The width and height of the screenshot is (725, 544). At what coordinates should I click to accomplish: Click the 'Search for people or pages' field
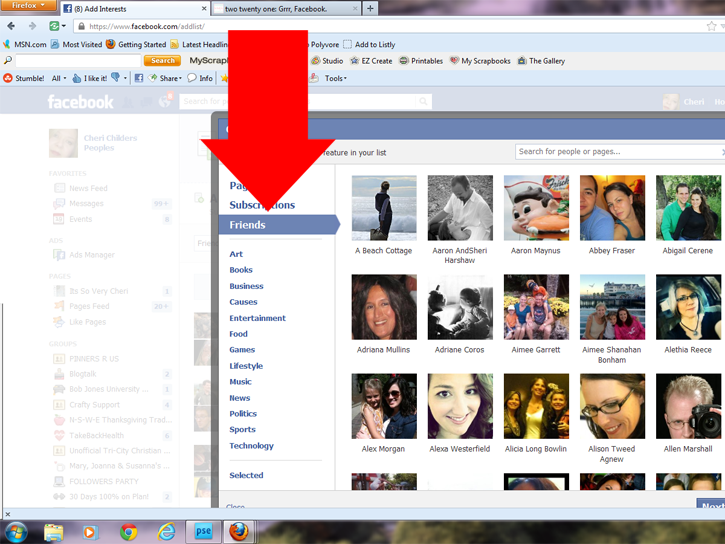[615, 152]
